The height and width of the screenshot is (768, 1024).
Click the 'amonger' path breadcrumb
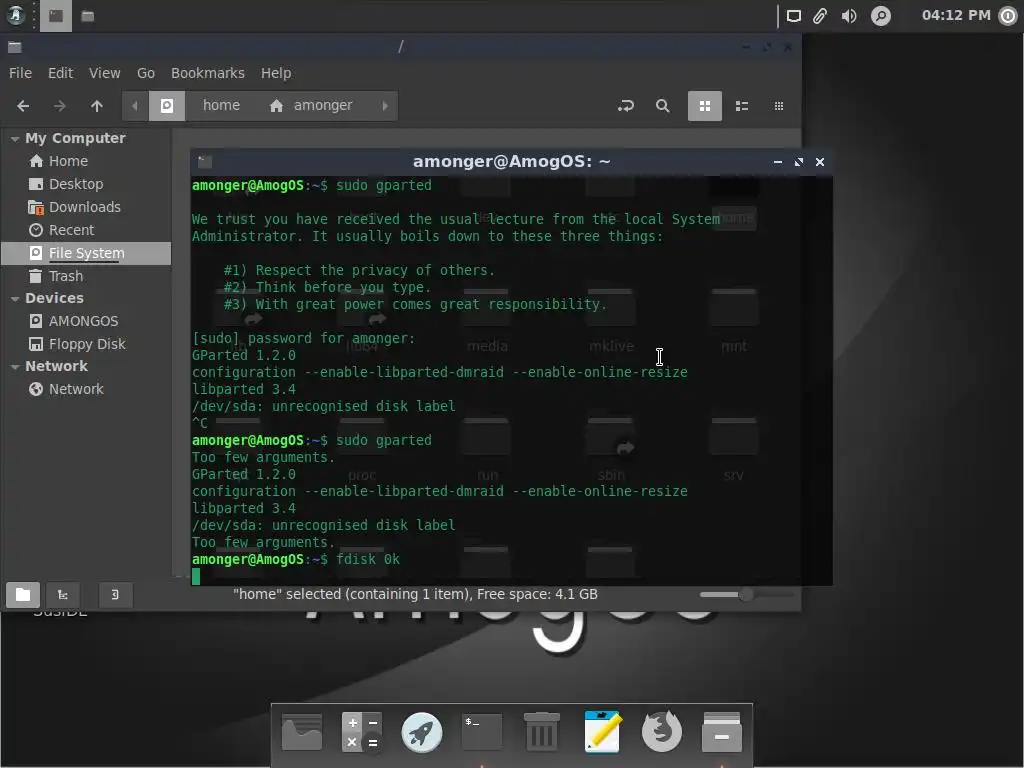pyautogui.click(x=312, y=106)
